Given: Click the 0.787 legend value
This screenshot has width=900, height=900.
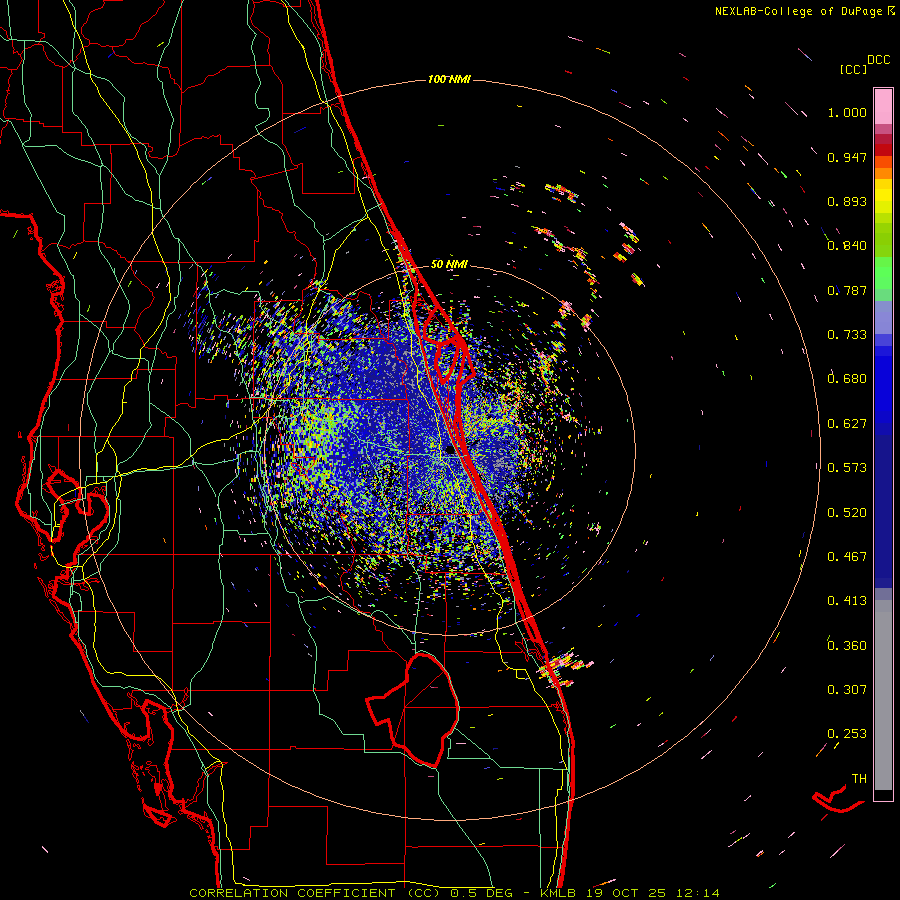Looking at the screenshot, I should [x=847, y=290].
